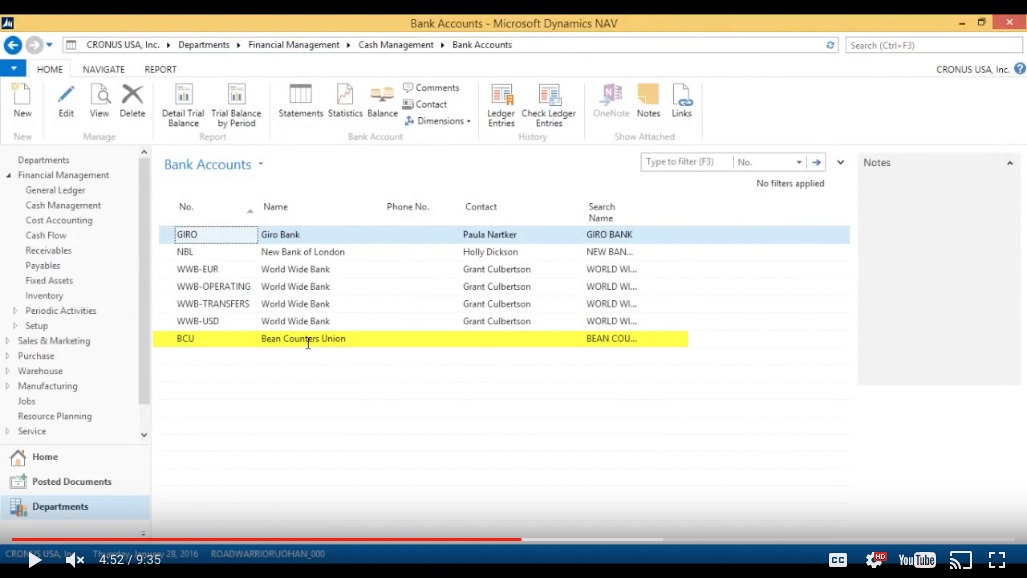The height and width of the screenshot is (578, 1027).
Task: Click the New bank account icon
Action: pyautogui.click(x=22, y=100)
